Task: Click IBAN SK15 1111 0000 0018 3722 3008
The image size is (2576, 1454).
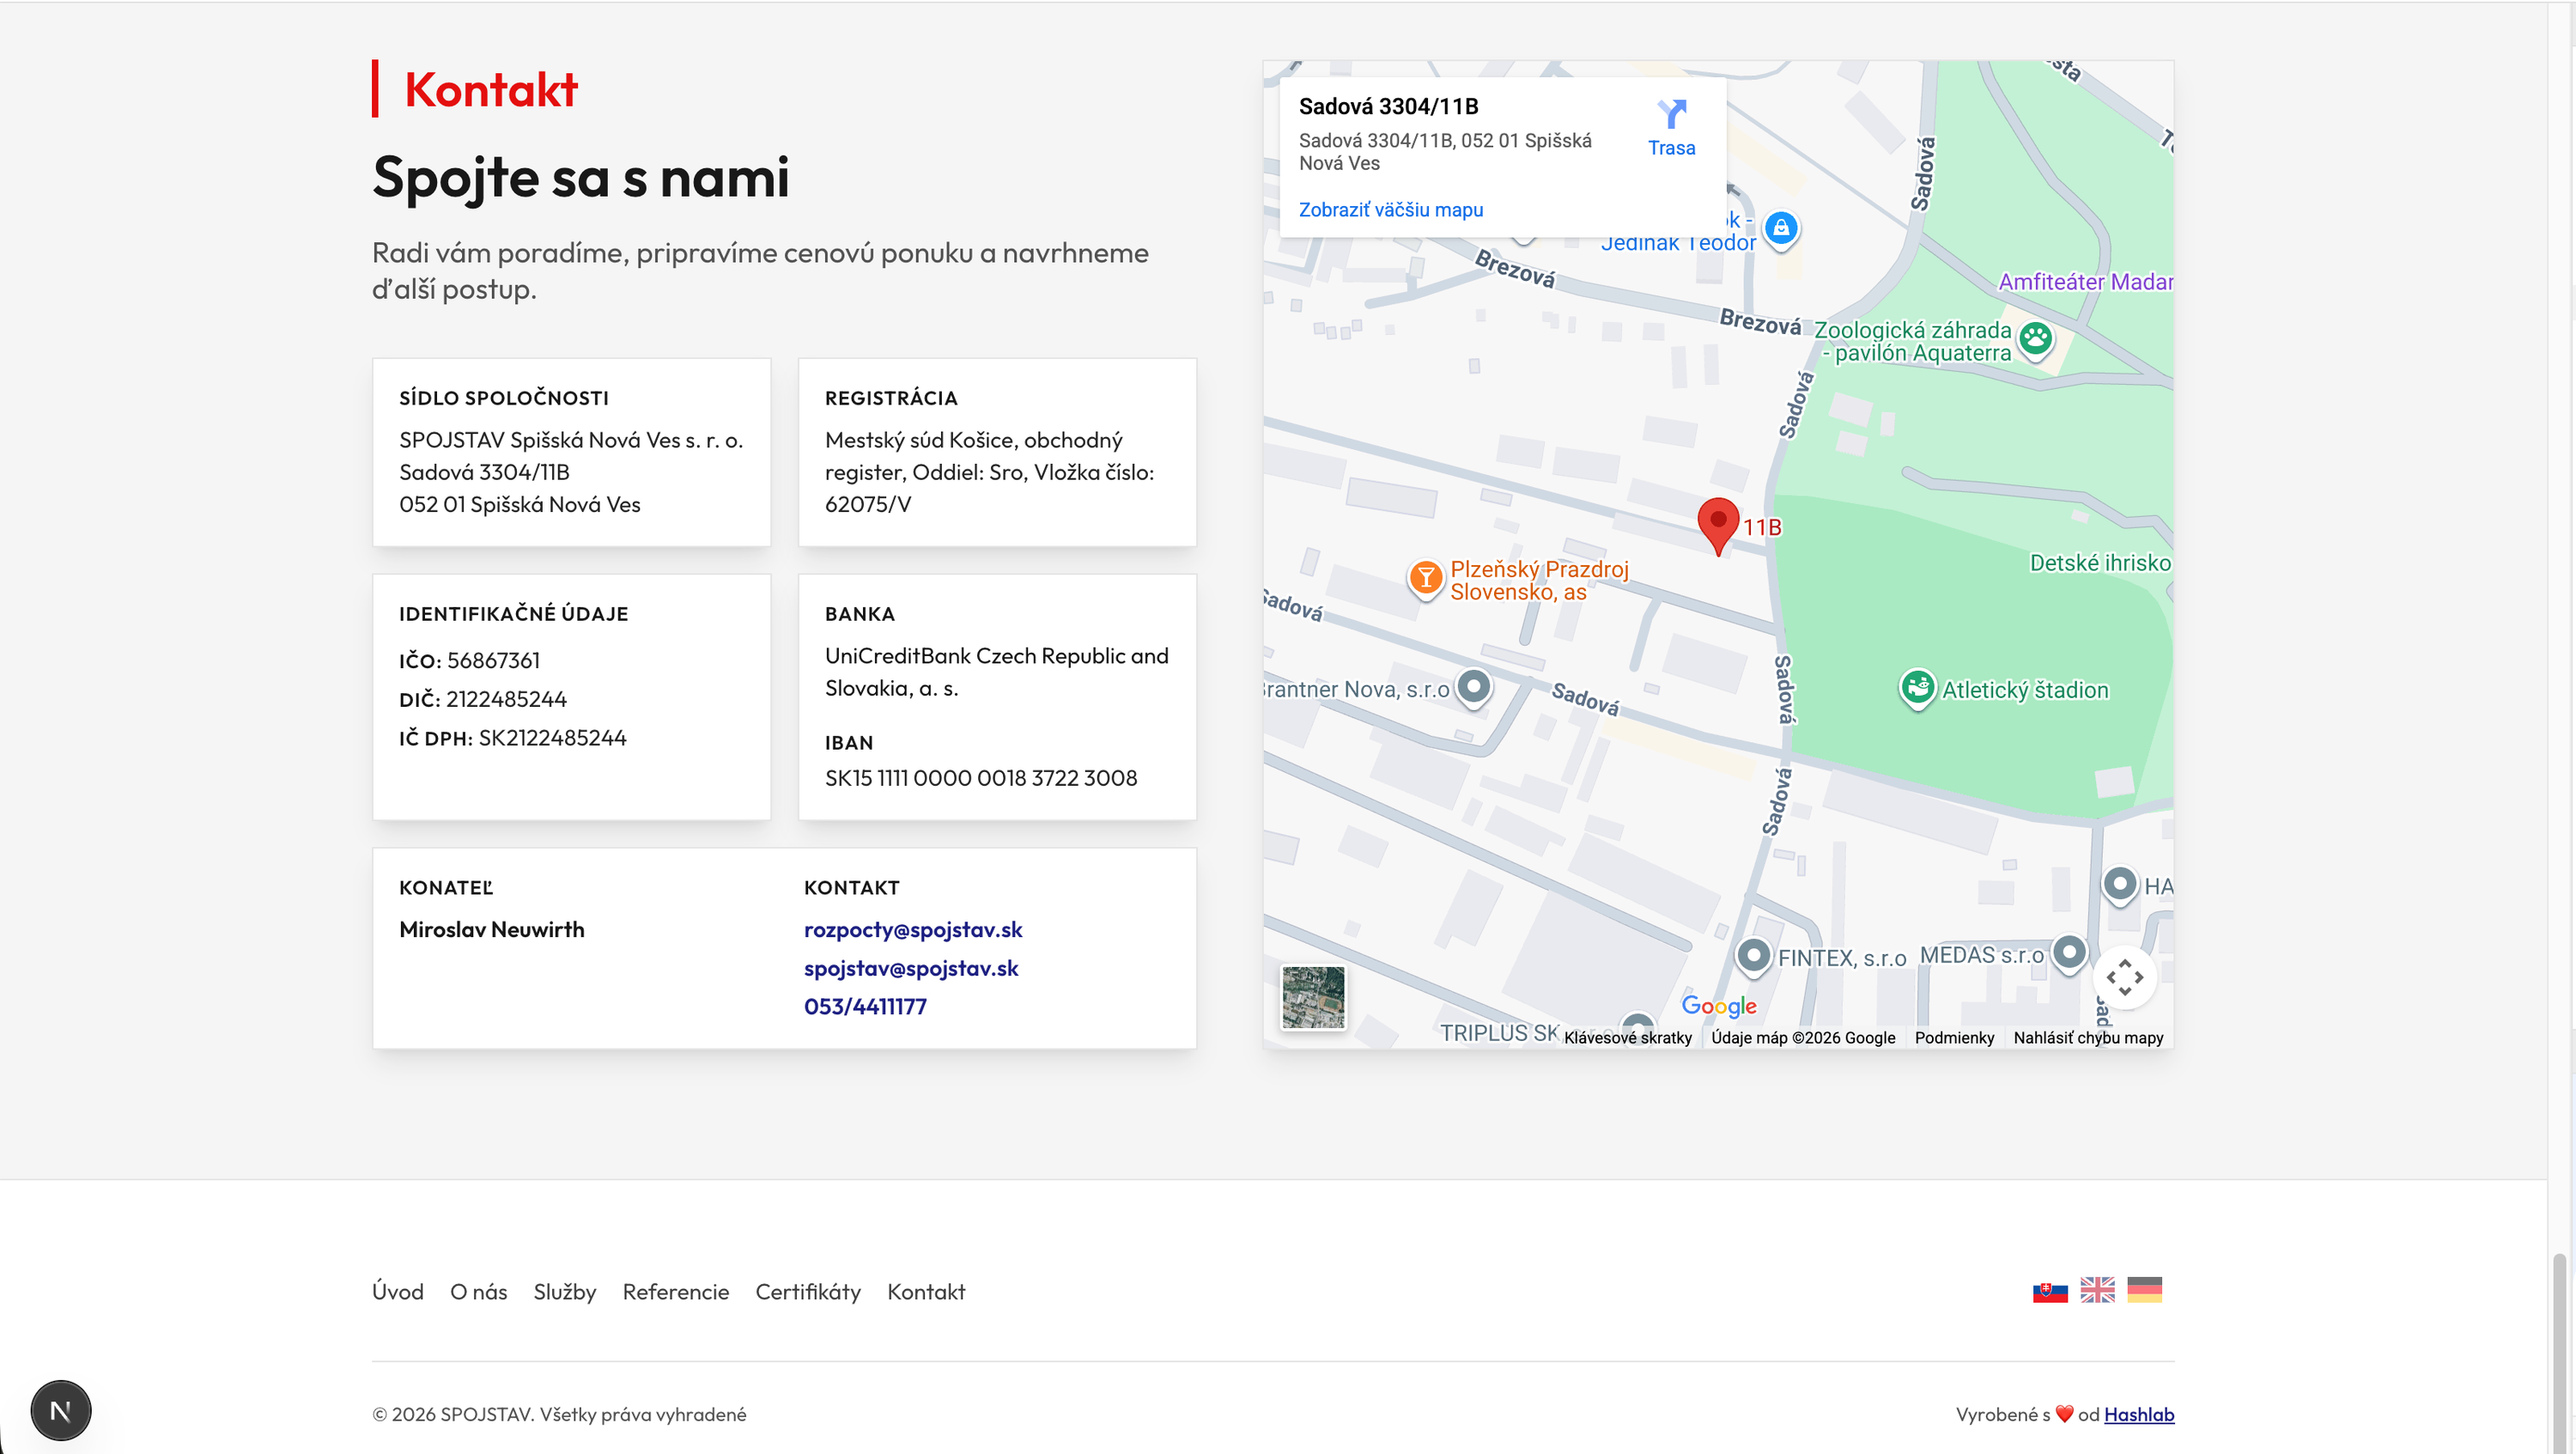Action: (x=981, y=778)
